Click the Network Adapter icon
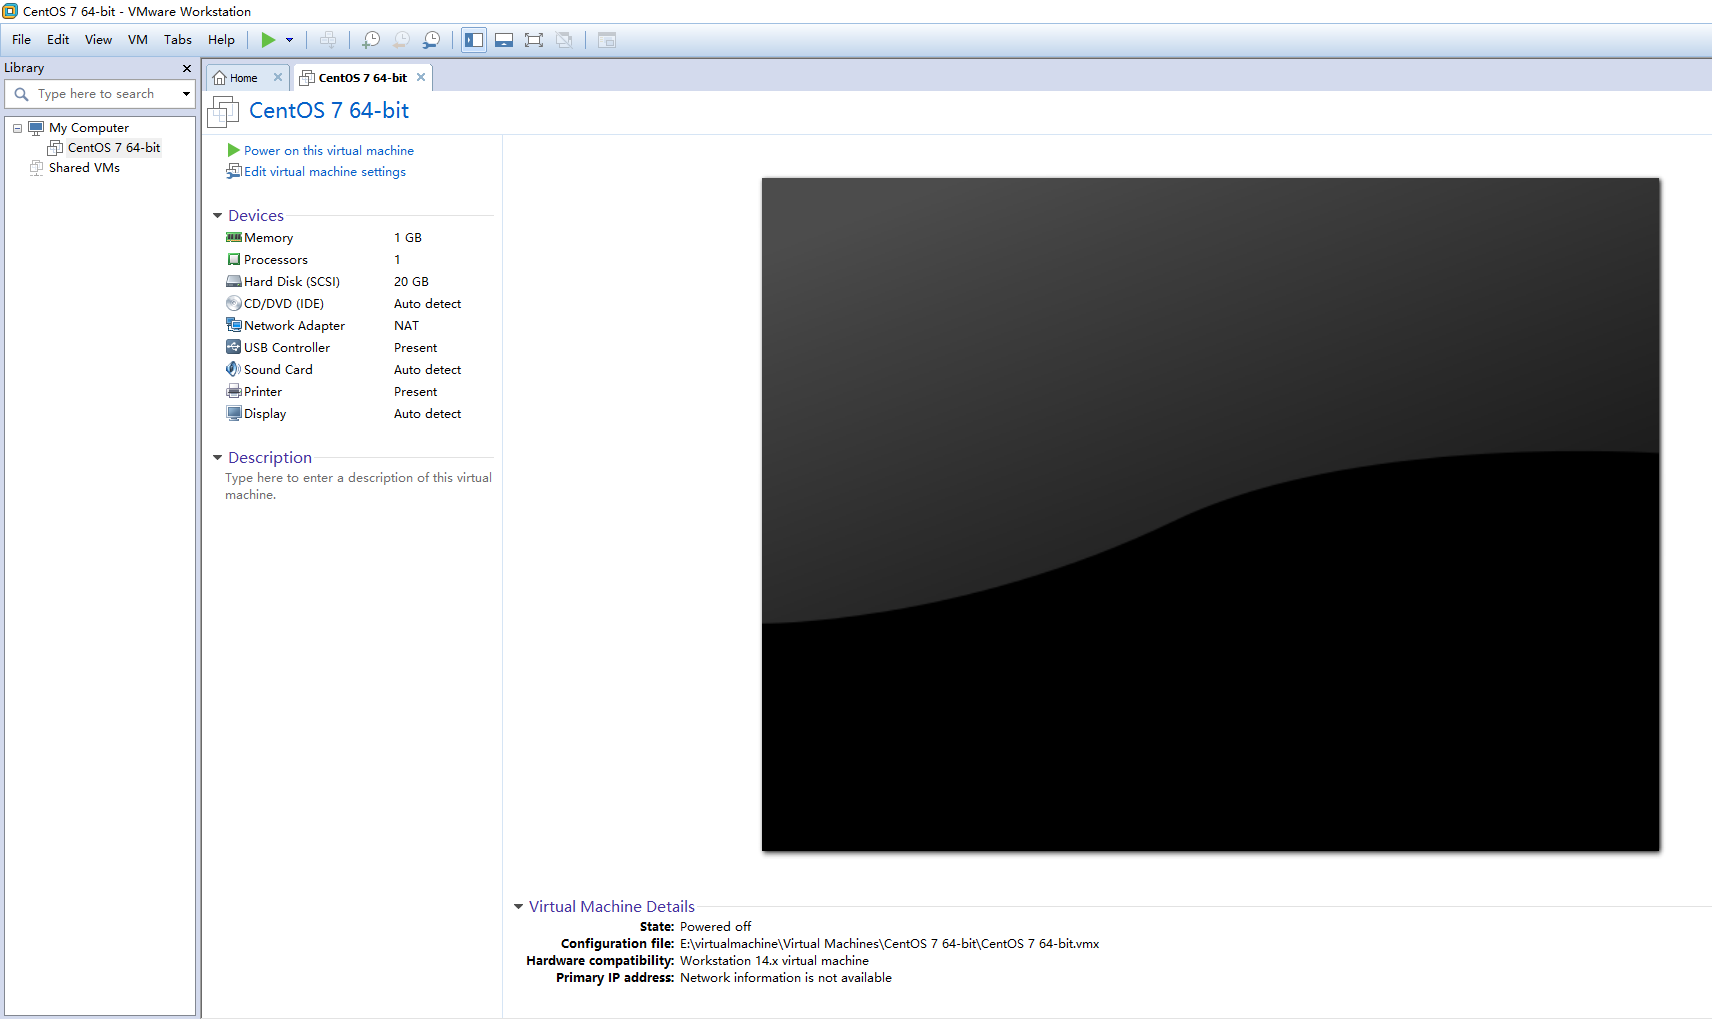Viewport: 1712px width, 1019px height. click(234, 326)
